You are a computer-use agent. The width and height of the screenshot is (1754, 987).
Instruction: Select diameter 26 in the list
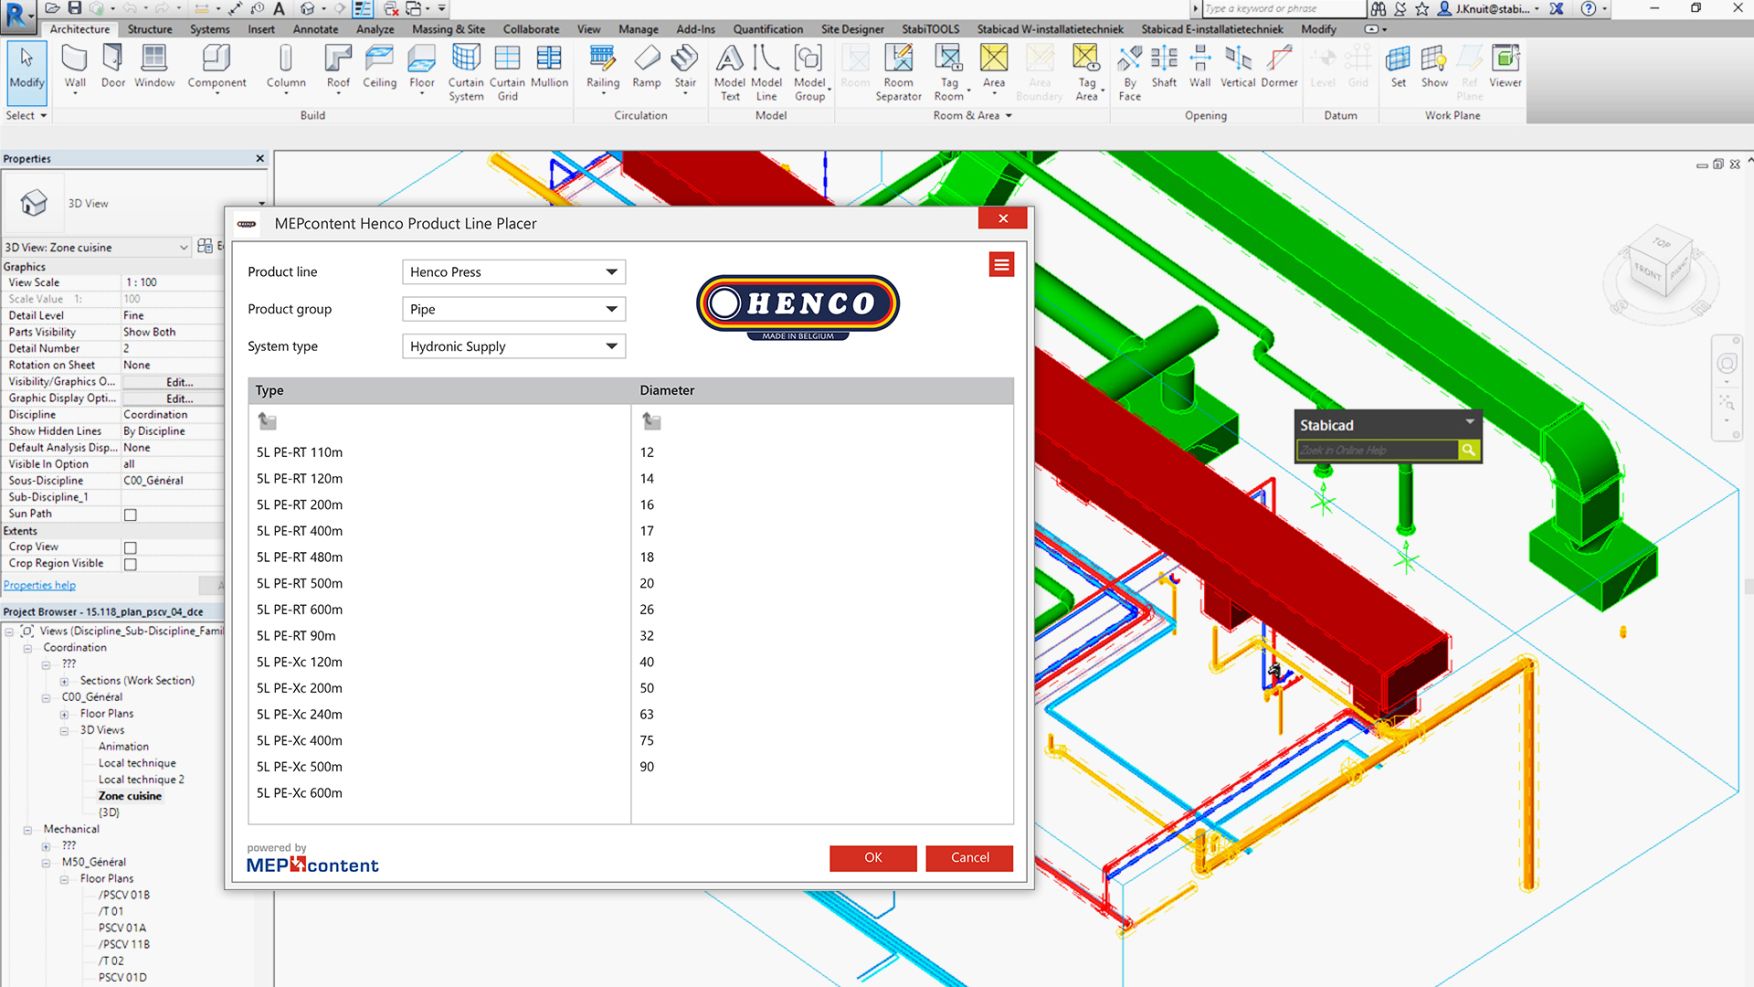647,609
